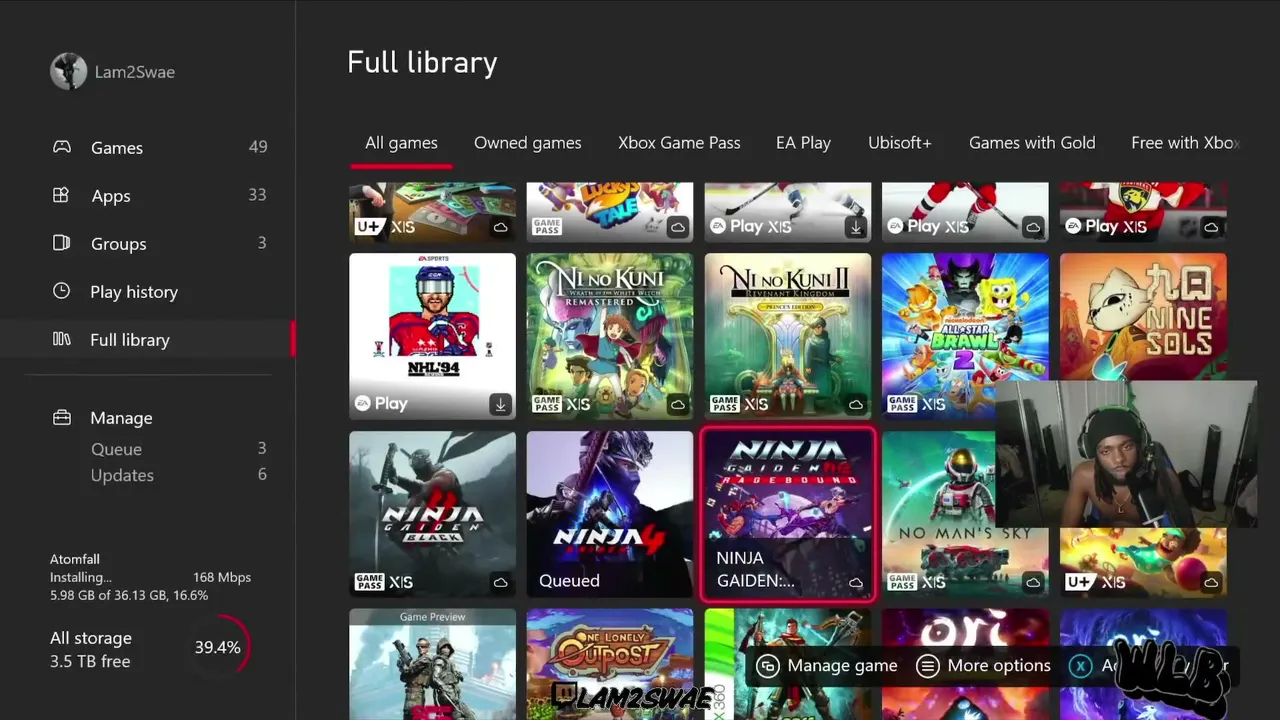Open the Play history clock icon
The height and width of the screenshot is (720, 1280).
click(x=62, y=291)
